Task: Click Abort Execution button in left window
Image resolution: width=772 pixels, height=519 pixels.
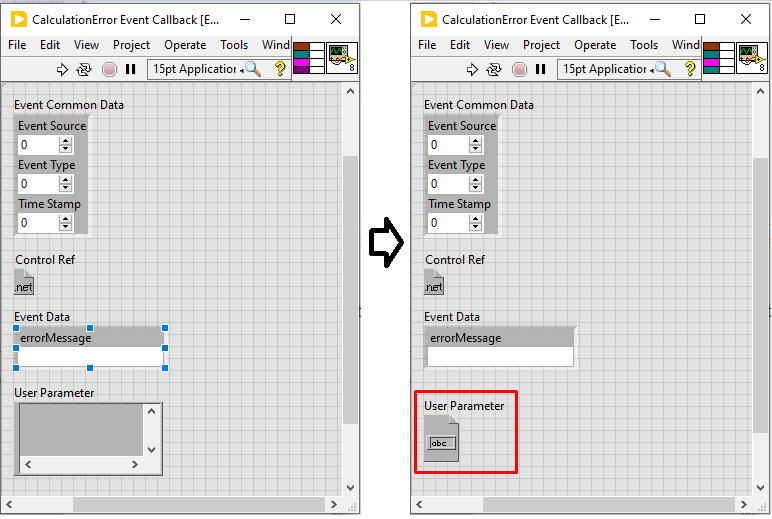Action: pyautogui.click(x=109, y=69)
